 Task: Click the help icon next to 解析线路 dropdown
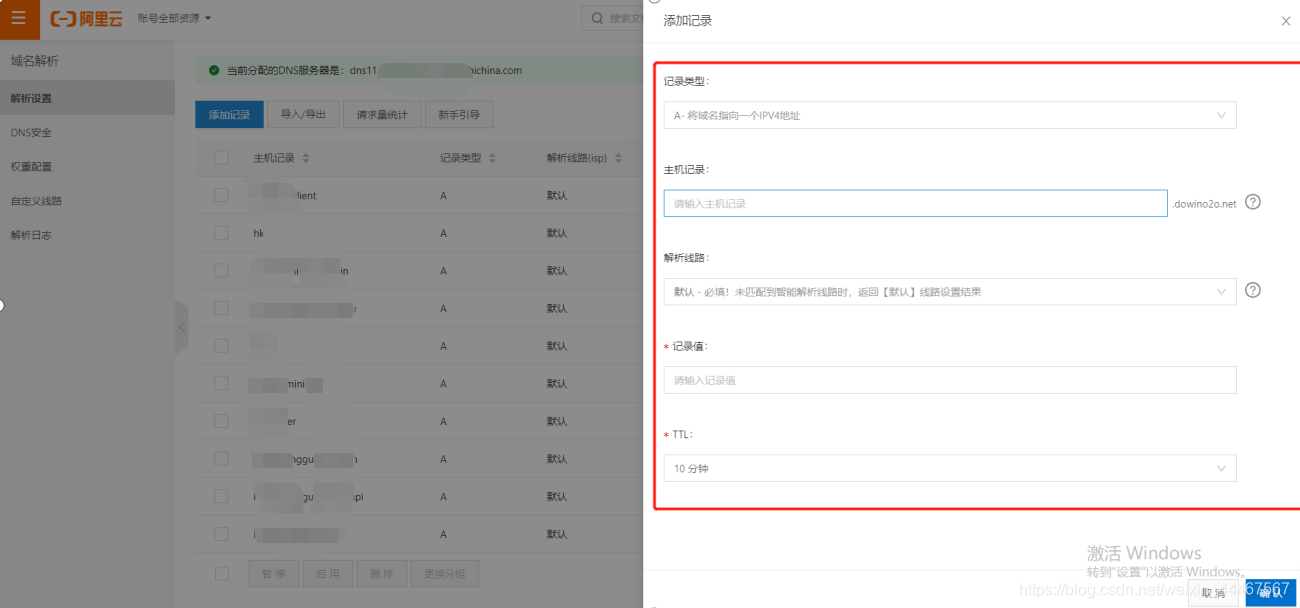coord(1253,290)
